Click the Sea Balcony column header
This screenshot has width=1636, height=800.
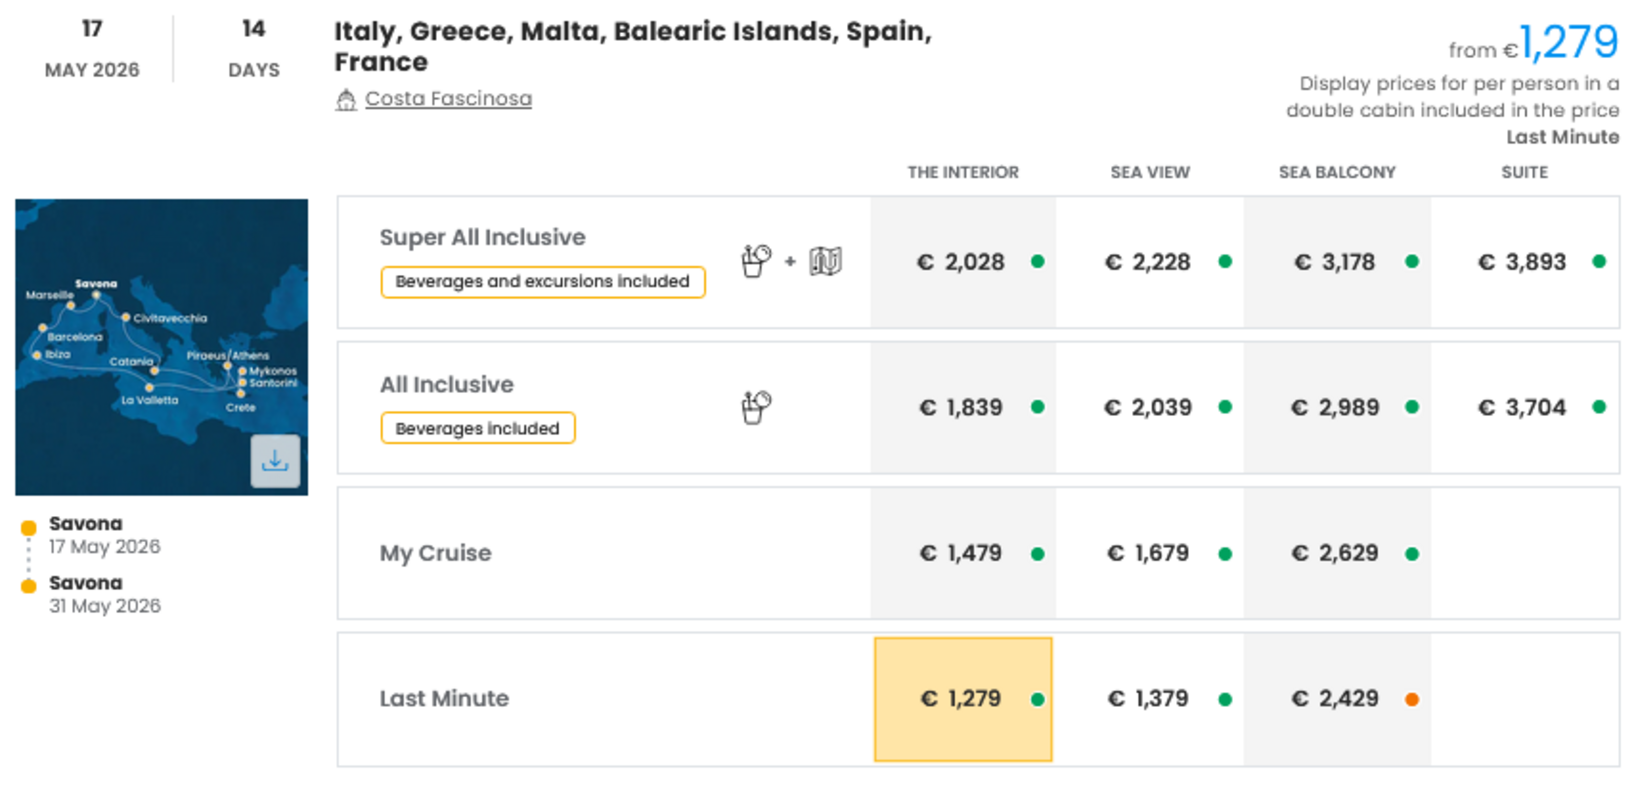point(1337,172)
